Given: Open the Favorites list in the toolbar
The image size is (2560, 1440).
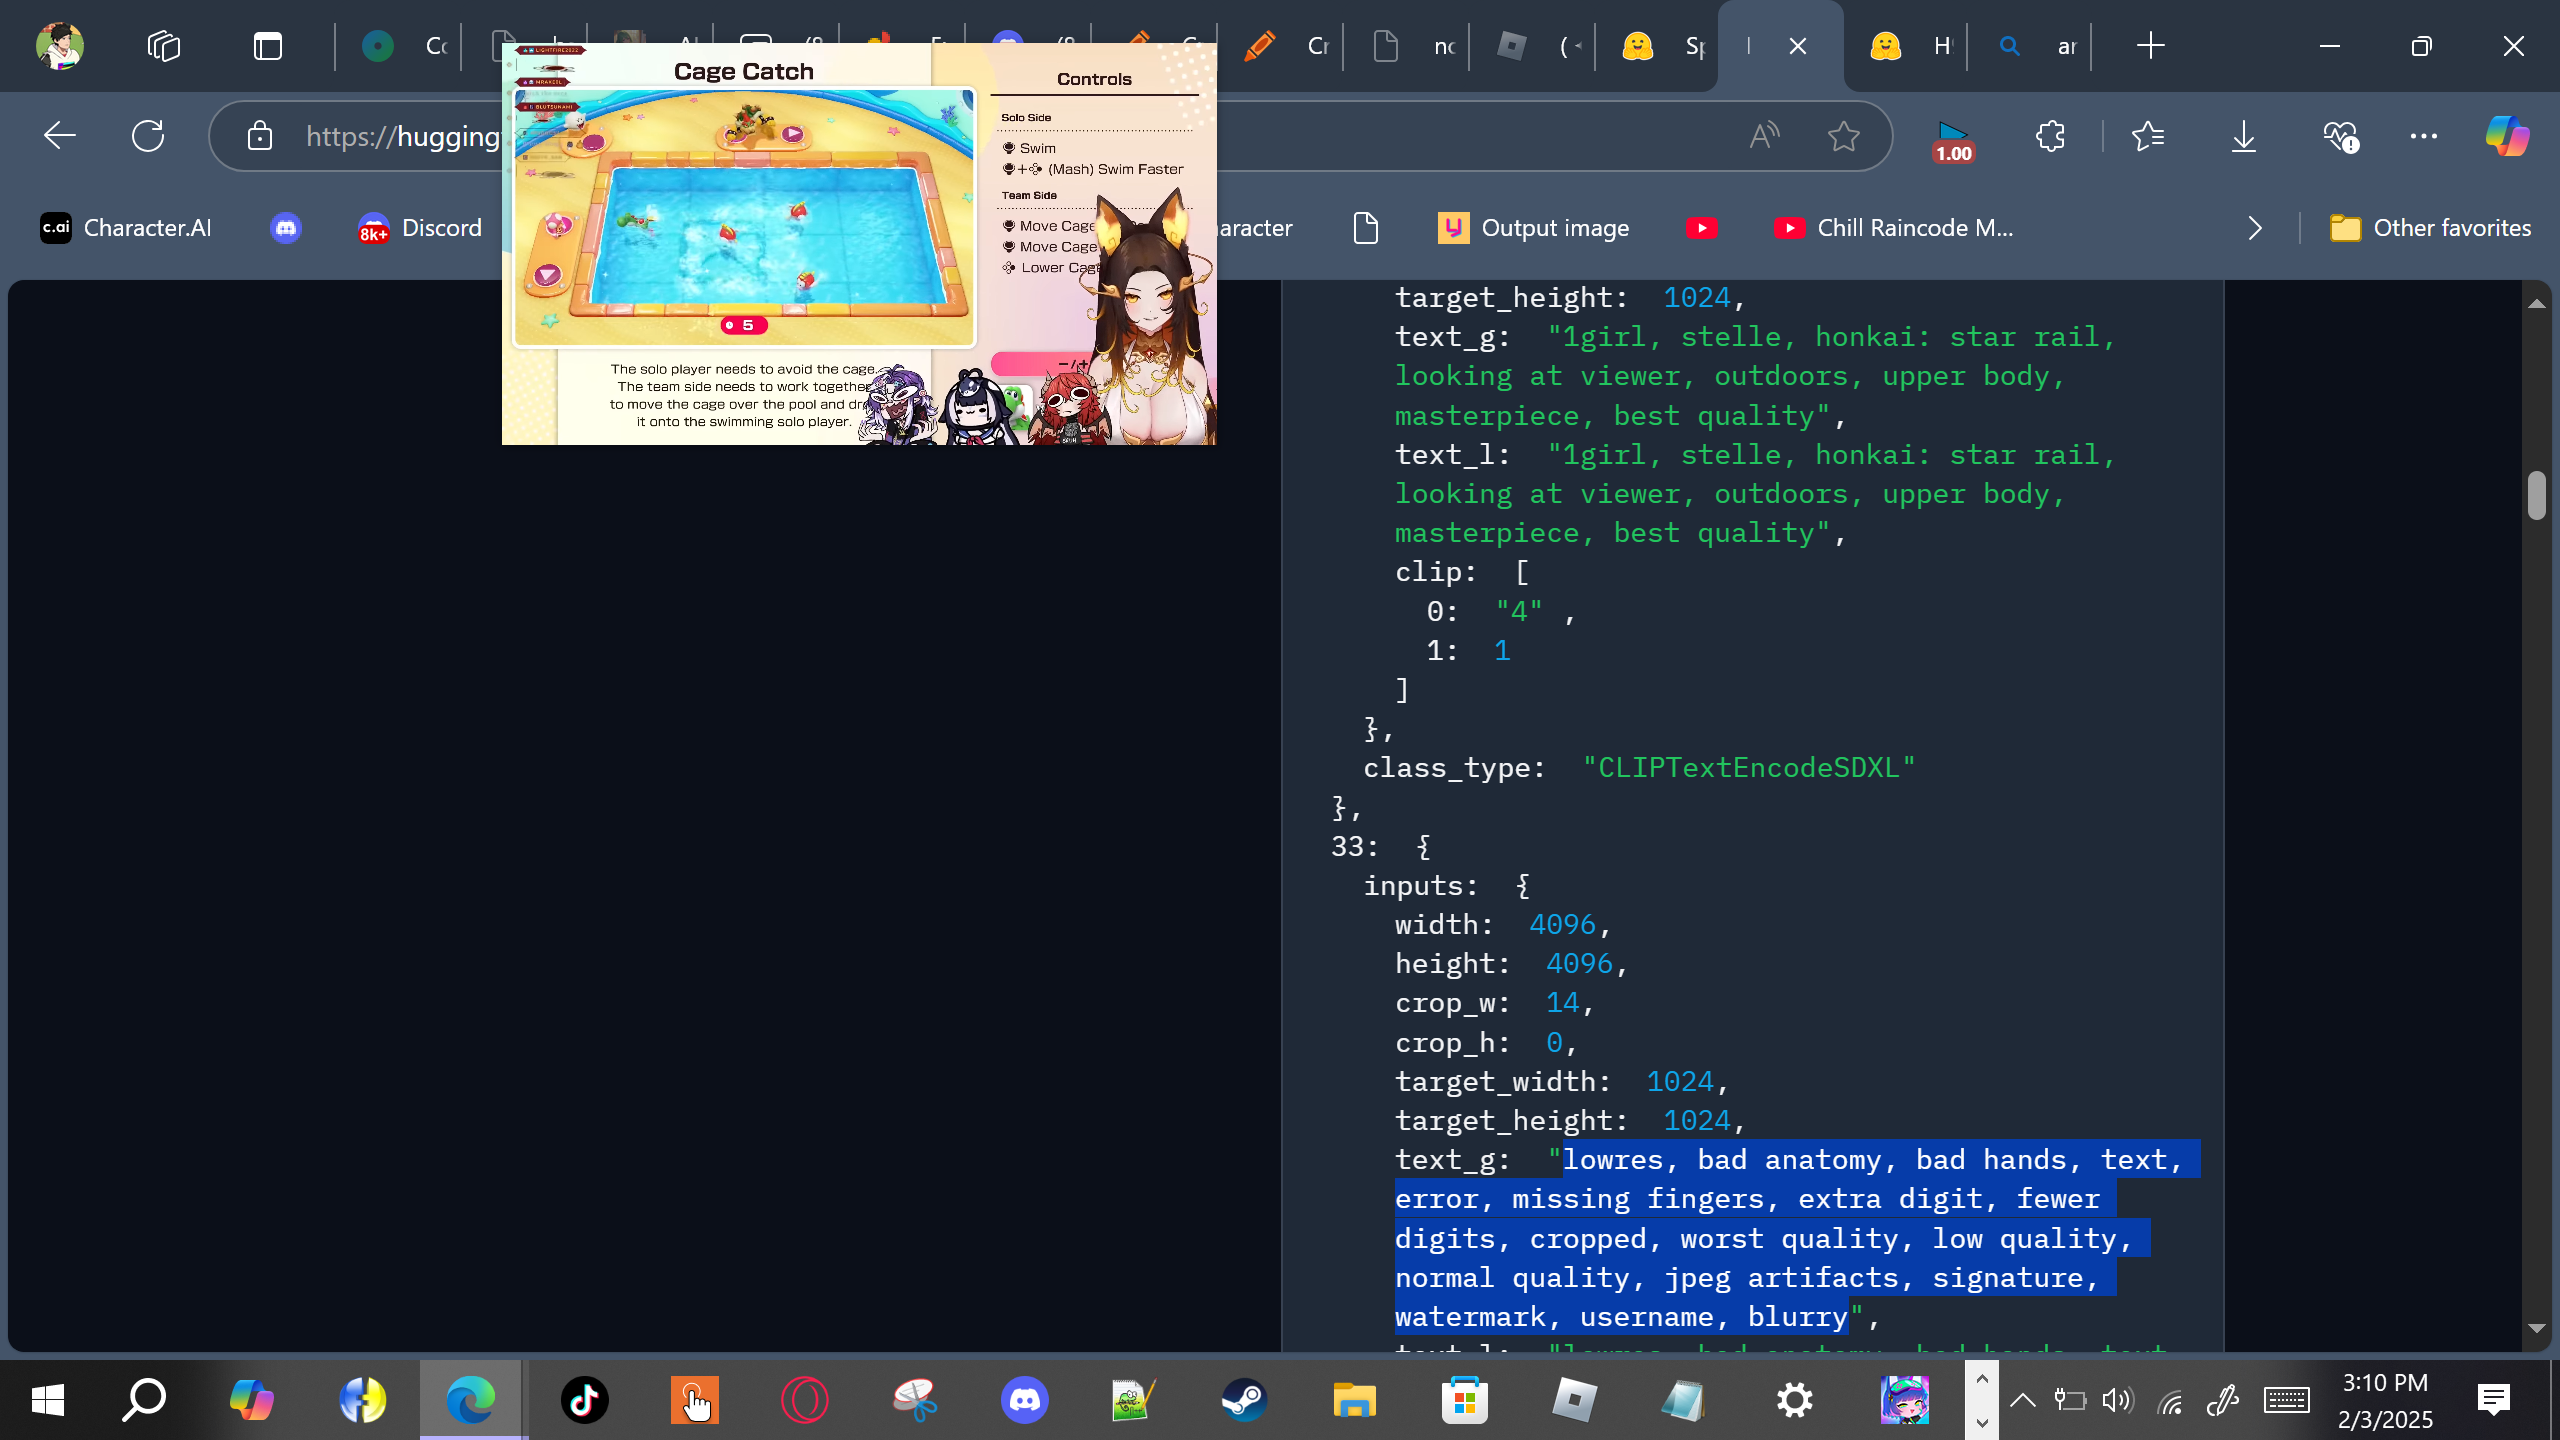Looking at the screenshot, I should pyautogui.click(x=2148, y=135).
